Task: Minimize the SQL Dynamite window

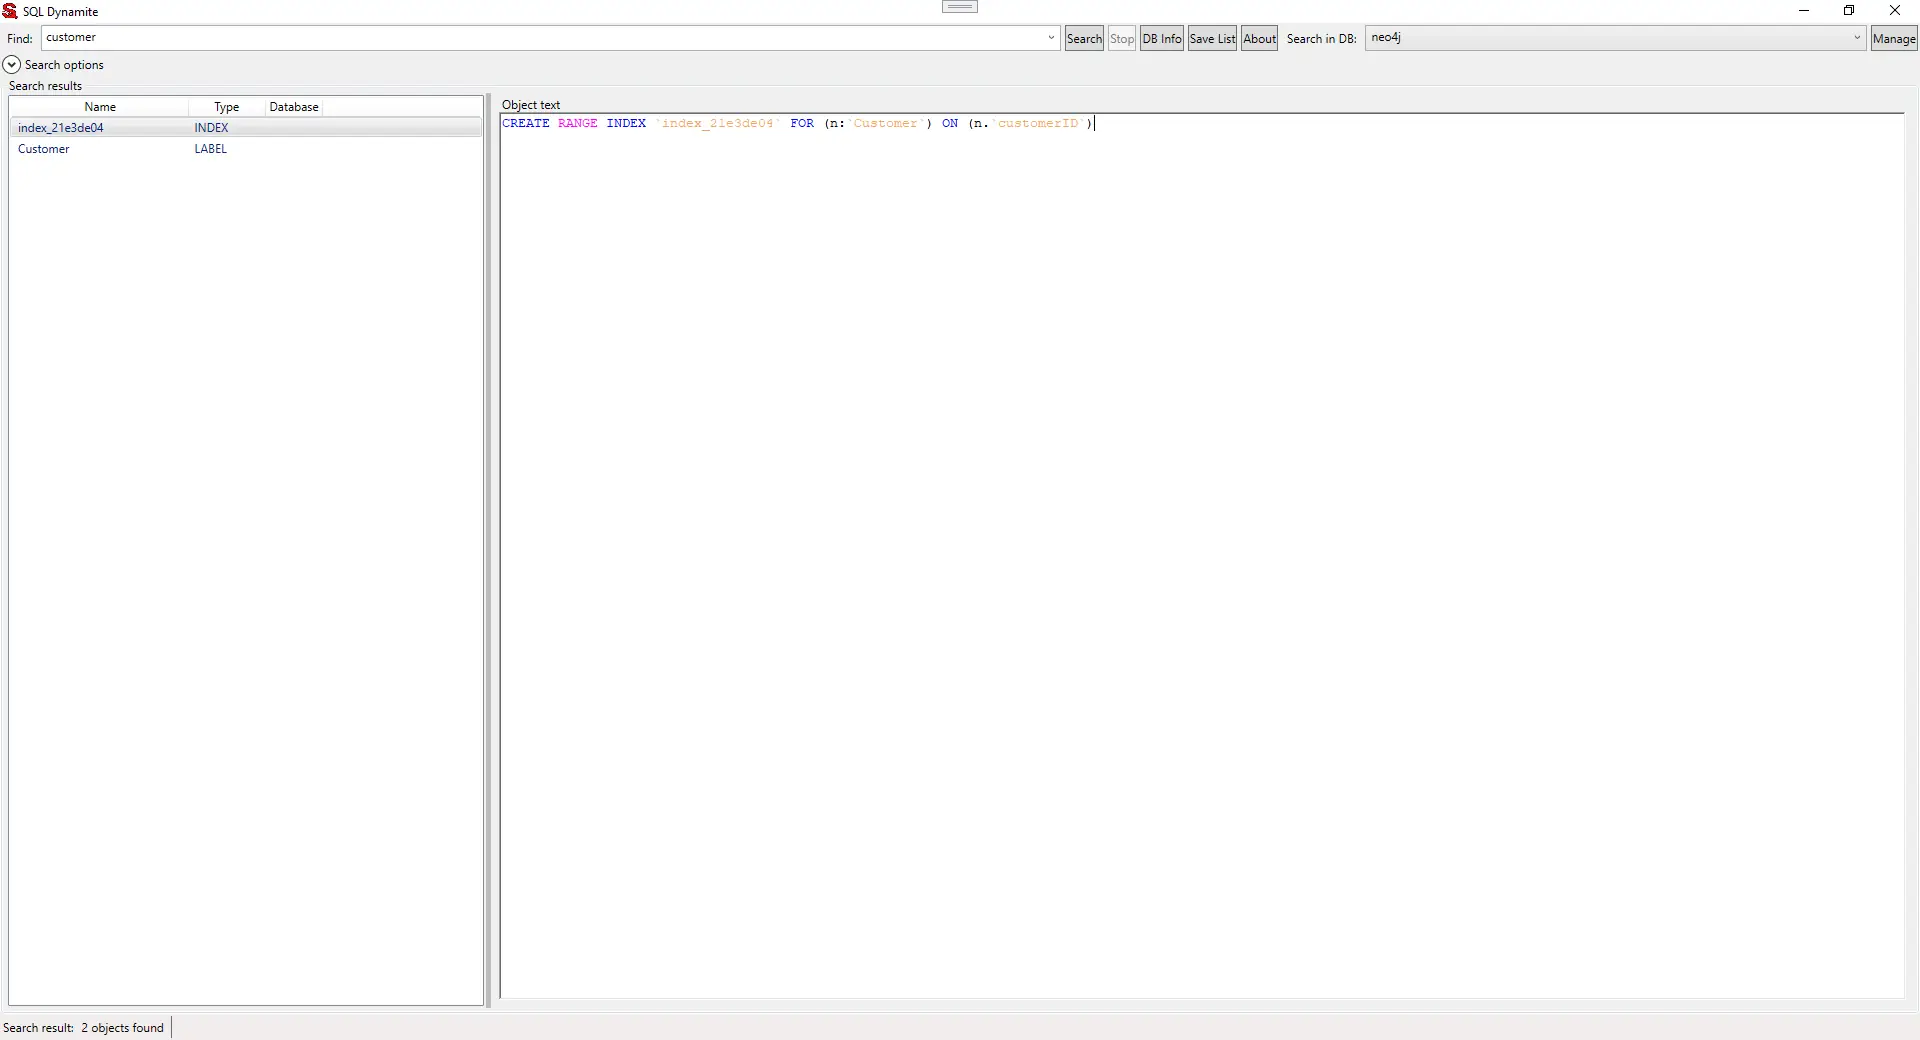Action: 1804,11
